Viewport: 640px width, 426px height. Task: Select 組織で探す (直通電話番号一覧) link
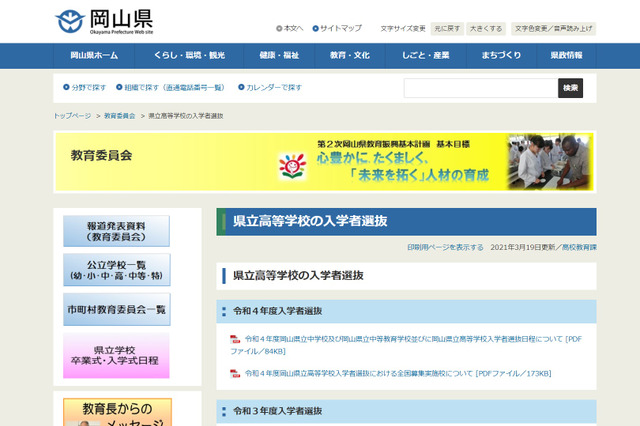[x=174, y=87]
